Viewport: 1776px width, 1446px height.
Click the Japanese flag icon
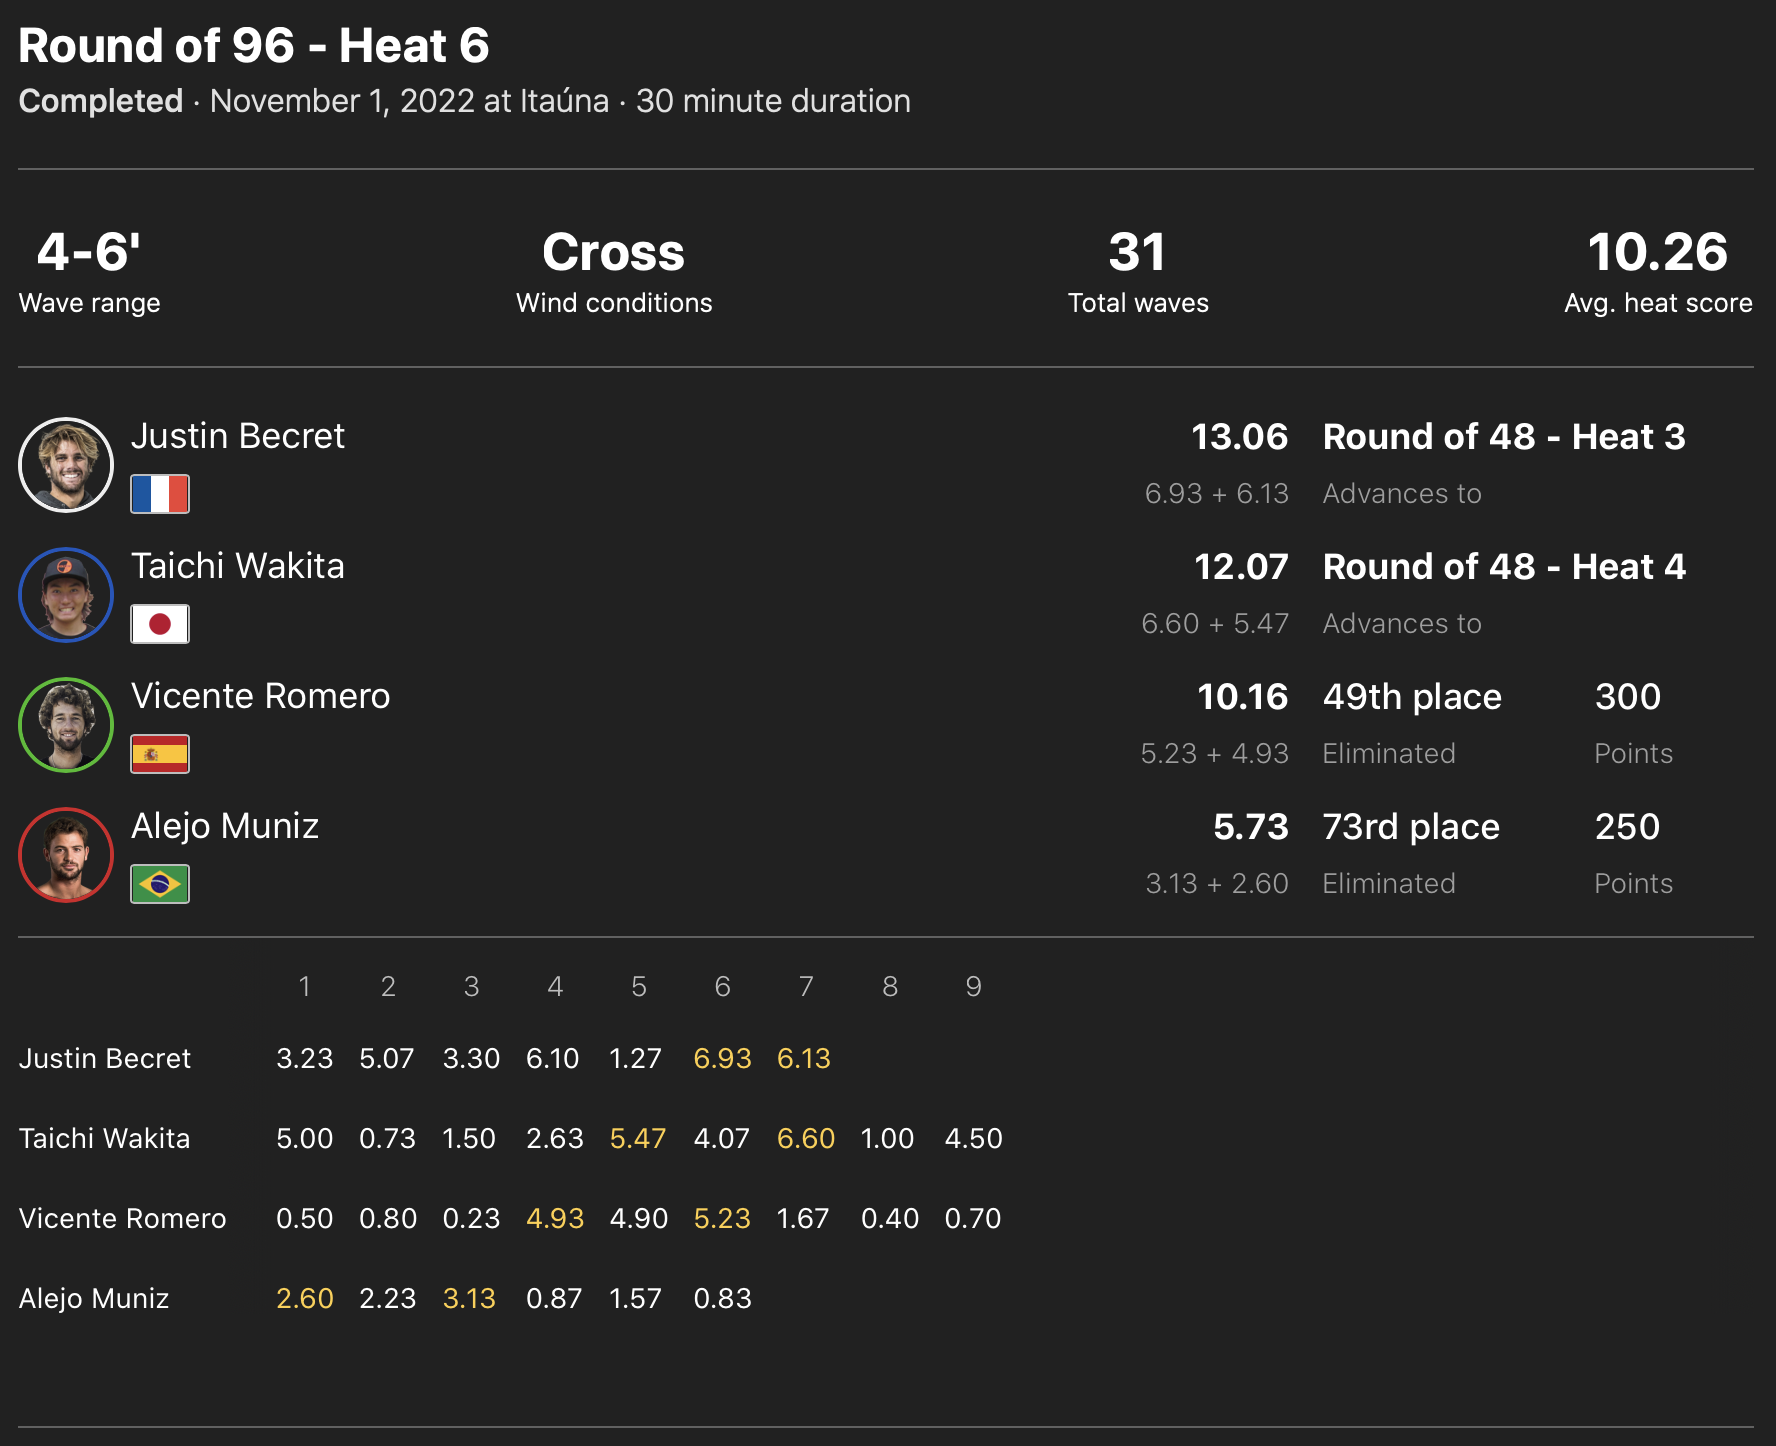160,624
